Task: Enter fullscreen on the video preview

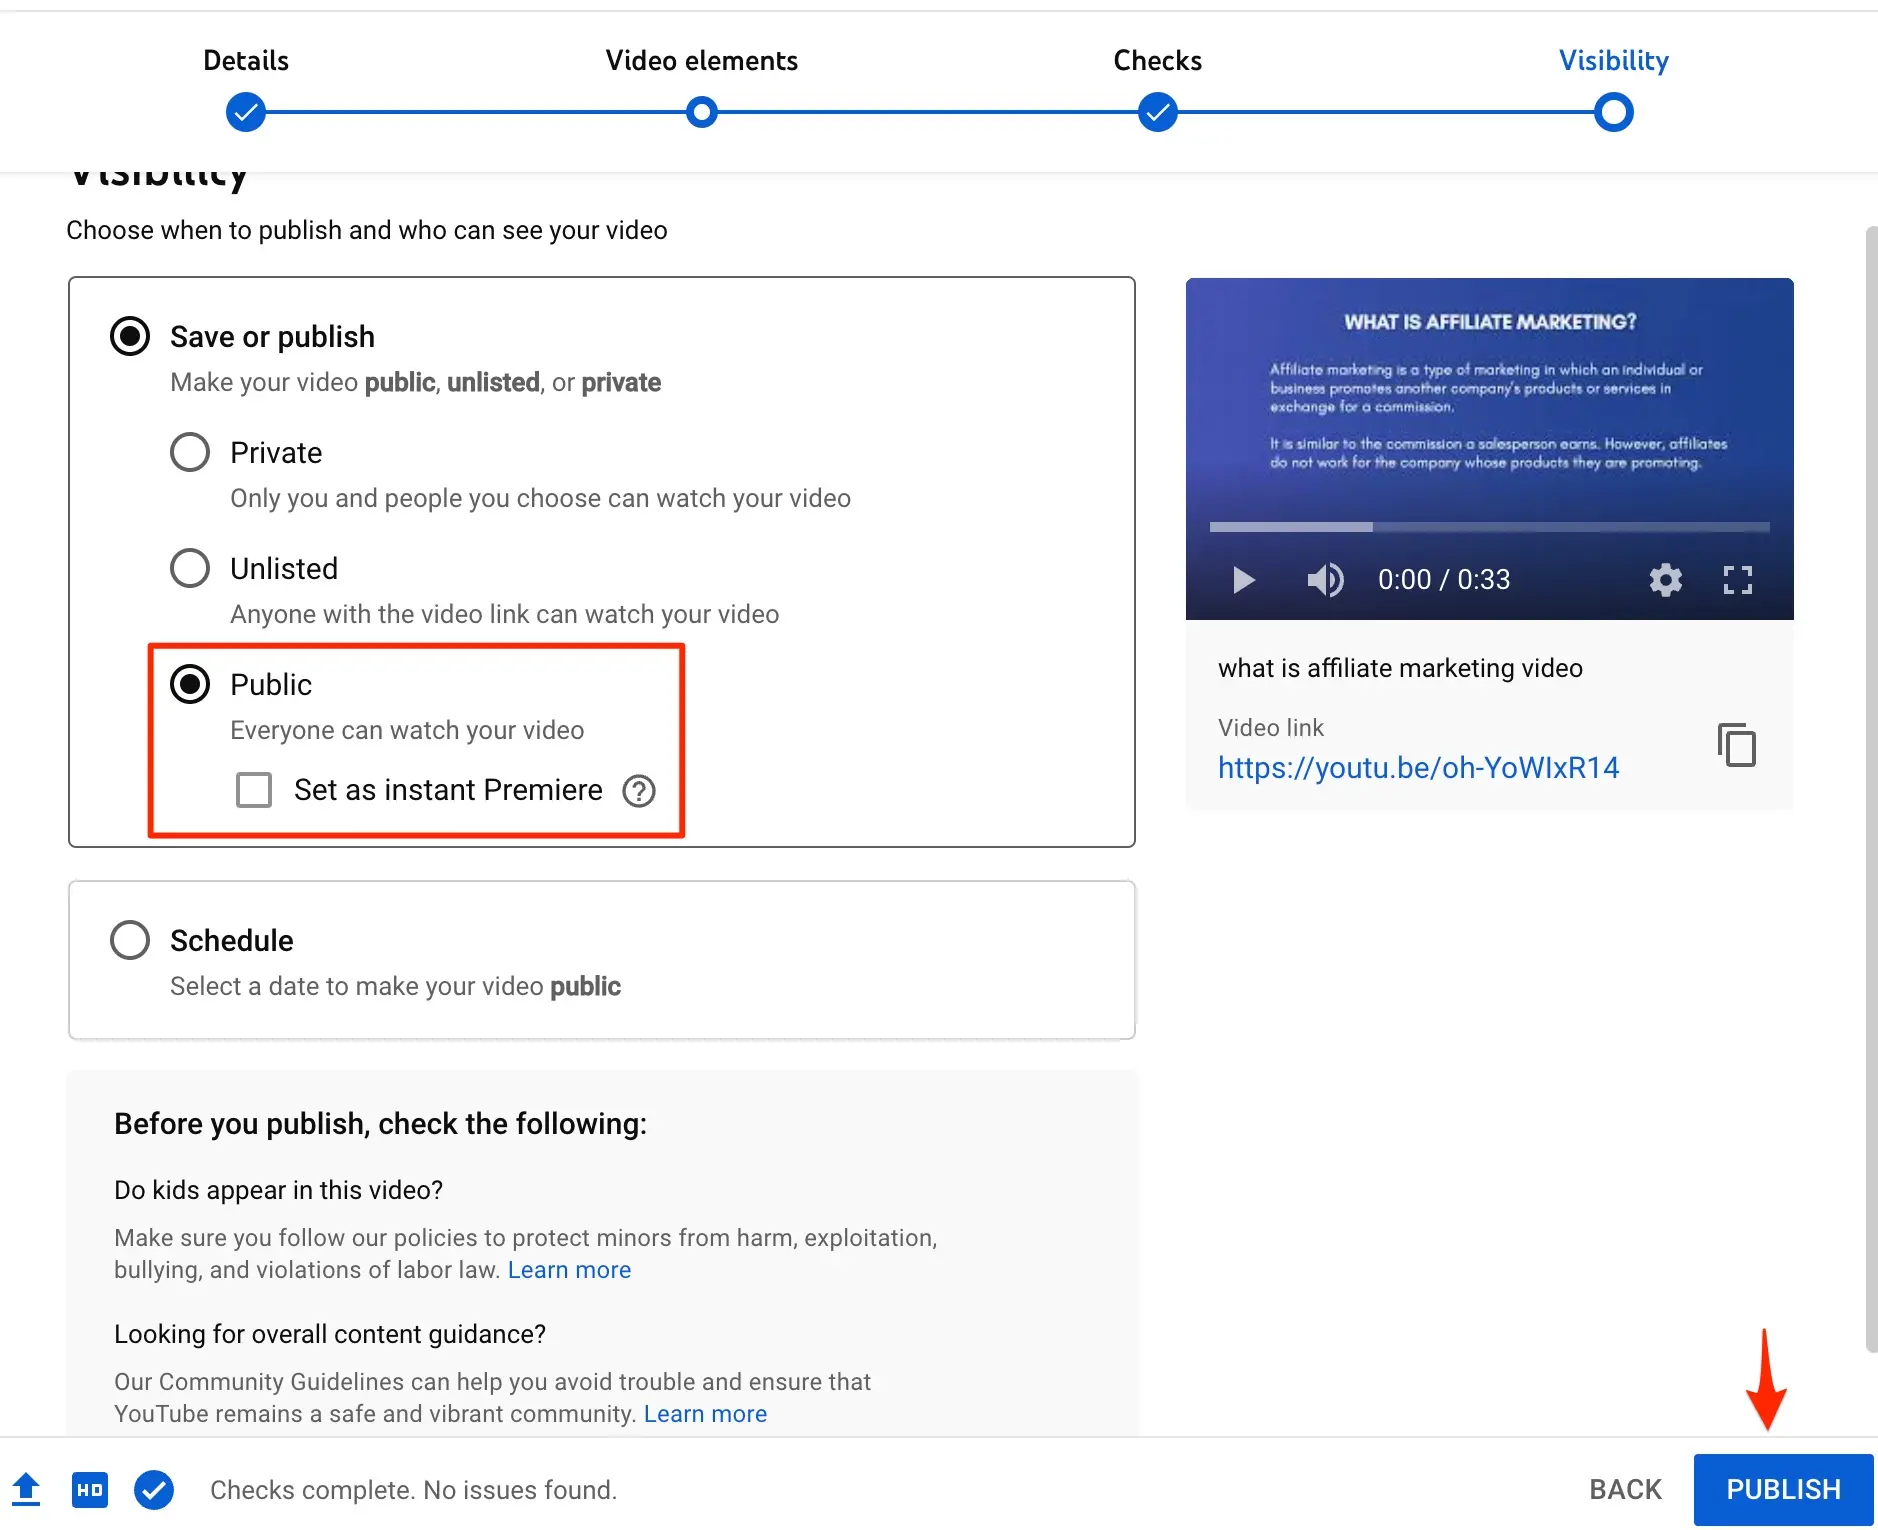Action: [x=1737, y=580]
